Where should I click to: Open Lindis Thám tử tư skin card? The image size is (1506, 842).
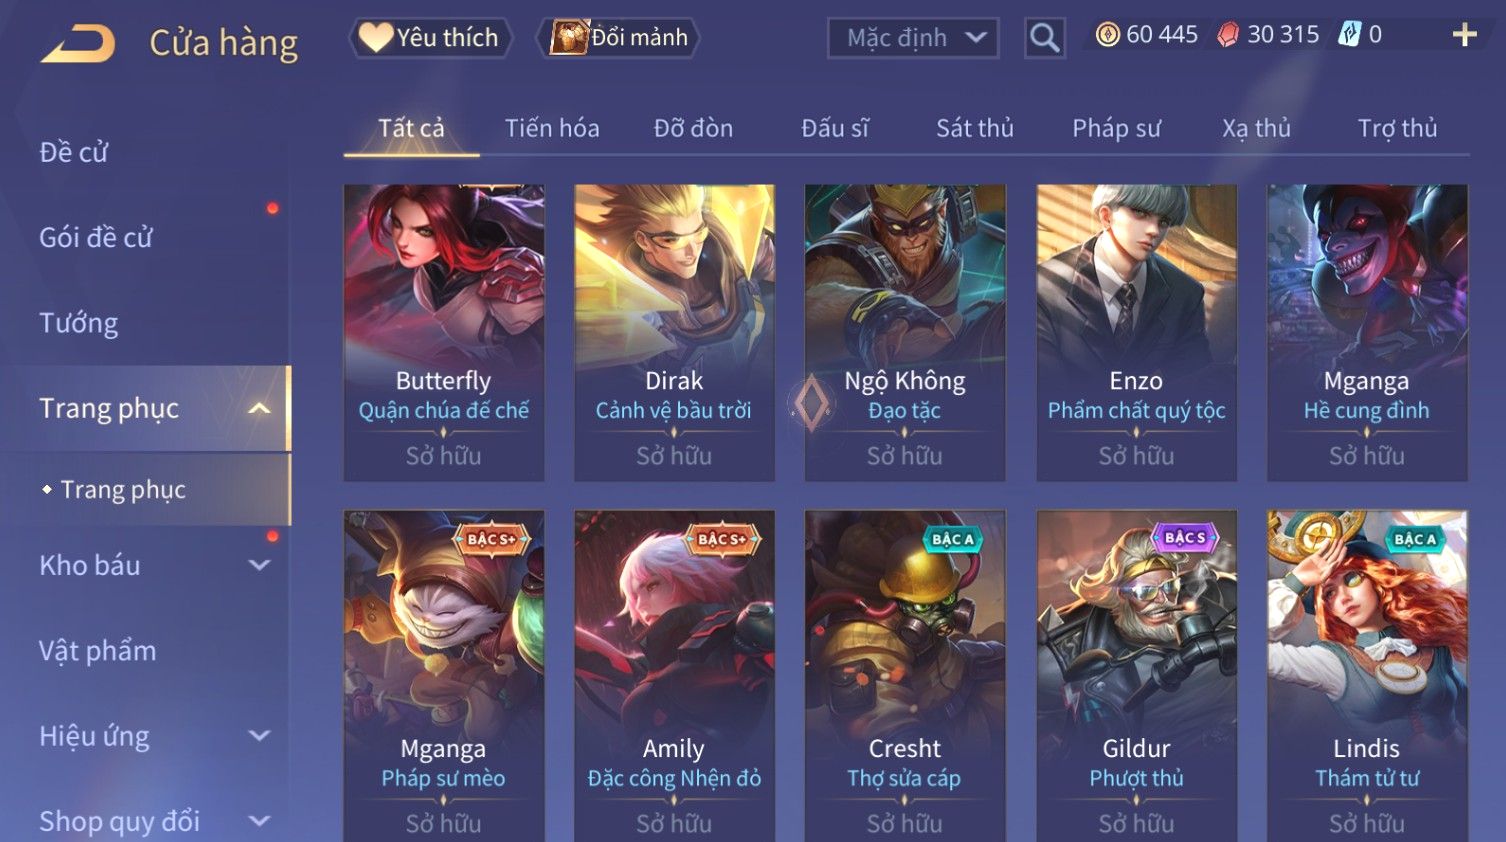tap(1367, 676)
